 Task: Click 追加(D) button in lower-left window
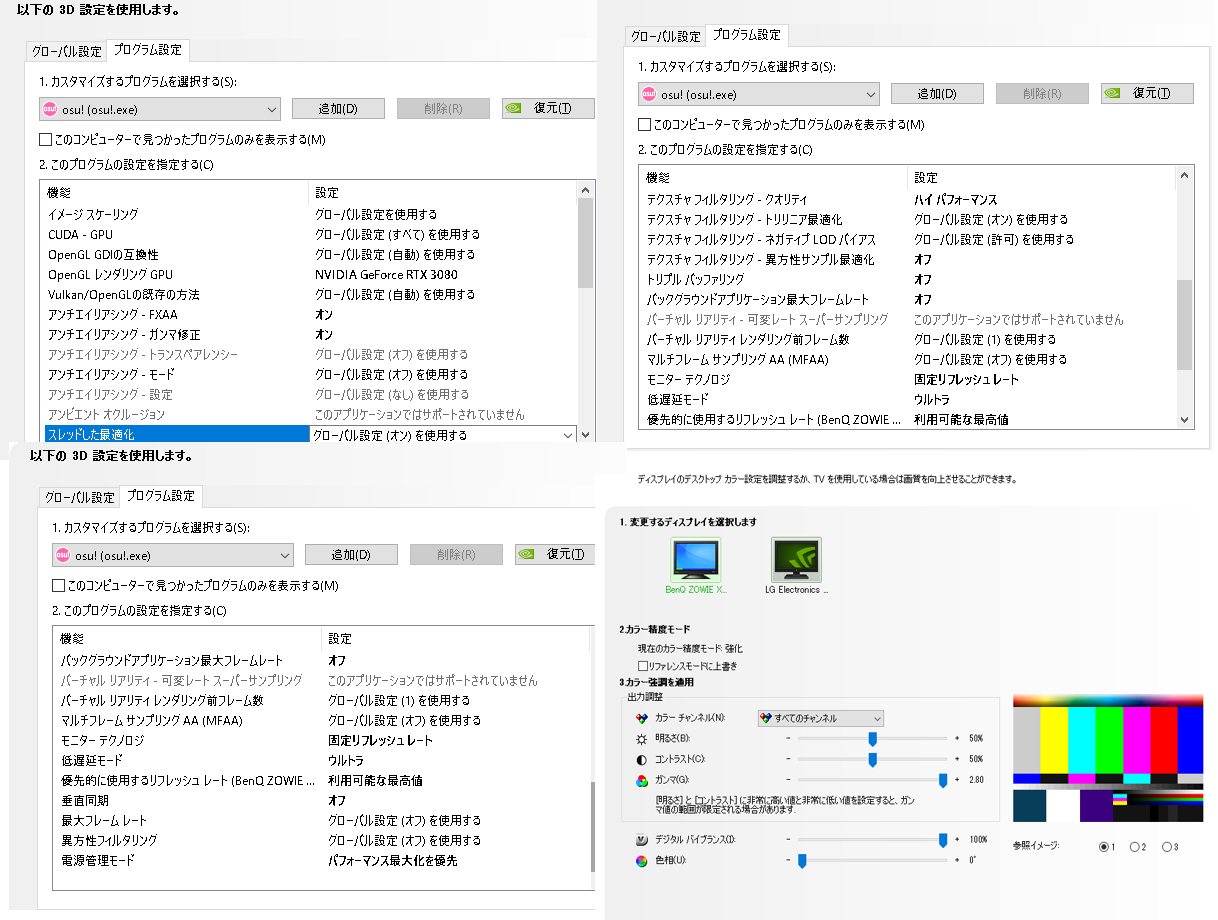coord(351,555)
